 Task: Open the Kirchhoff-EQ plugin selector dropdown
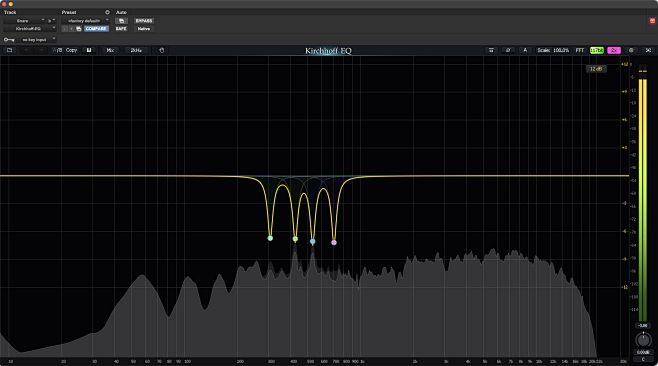[x=30, y=29]
